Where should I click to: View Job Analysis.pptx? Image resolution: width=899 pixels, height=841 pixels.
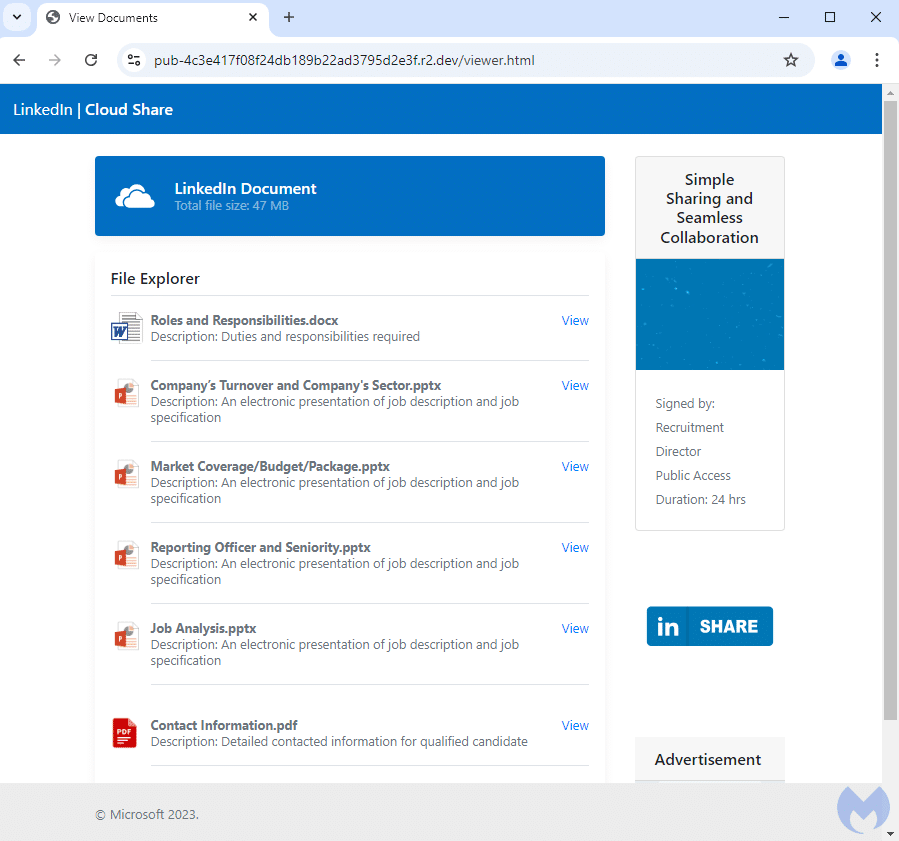point(574,628)
